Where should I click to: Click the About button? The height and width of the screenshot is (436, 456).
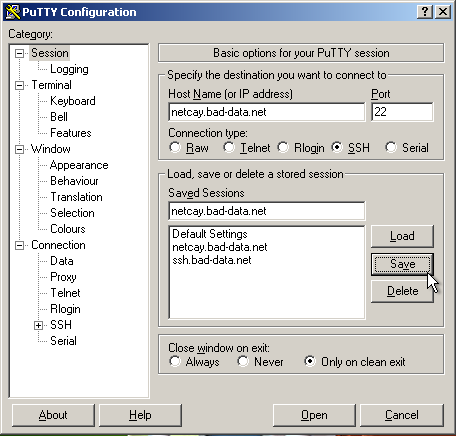coord(53,415)
